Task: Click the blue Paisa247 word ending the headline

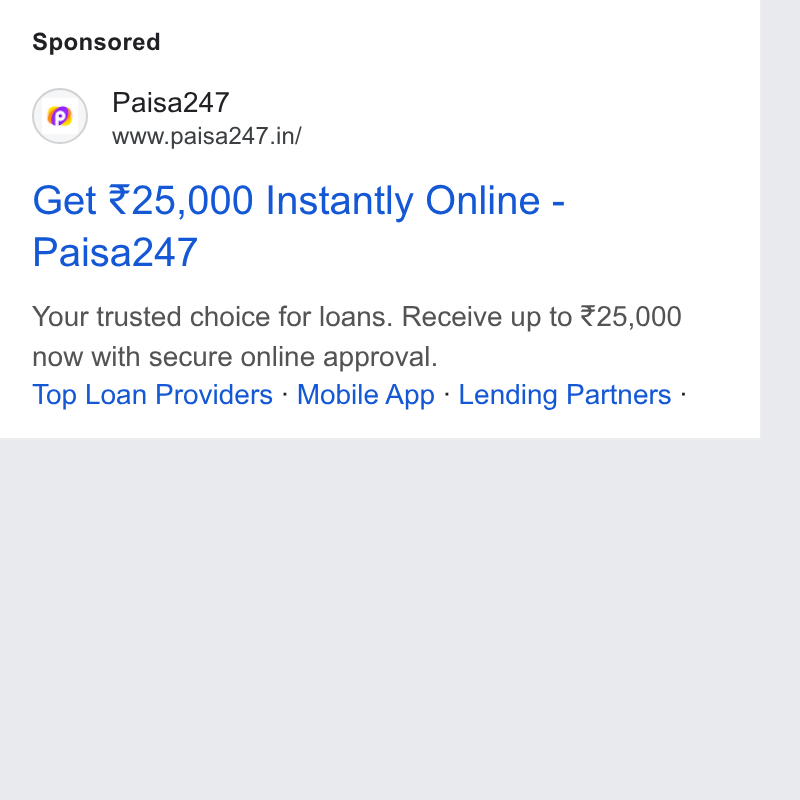Action: [x=115, y=252]
